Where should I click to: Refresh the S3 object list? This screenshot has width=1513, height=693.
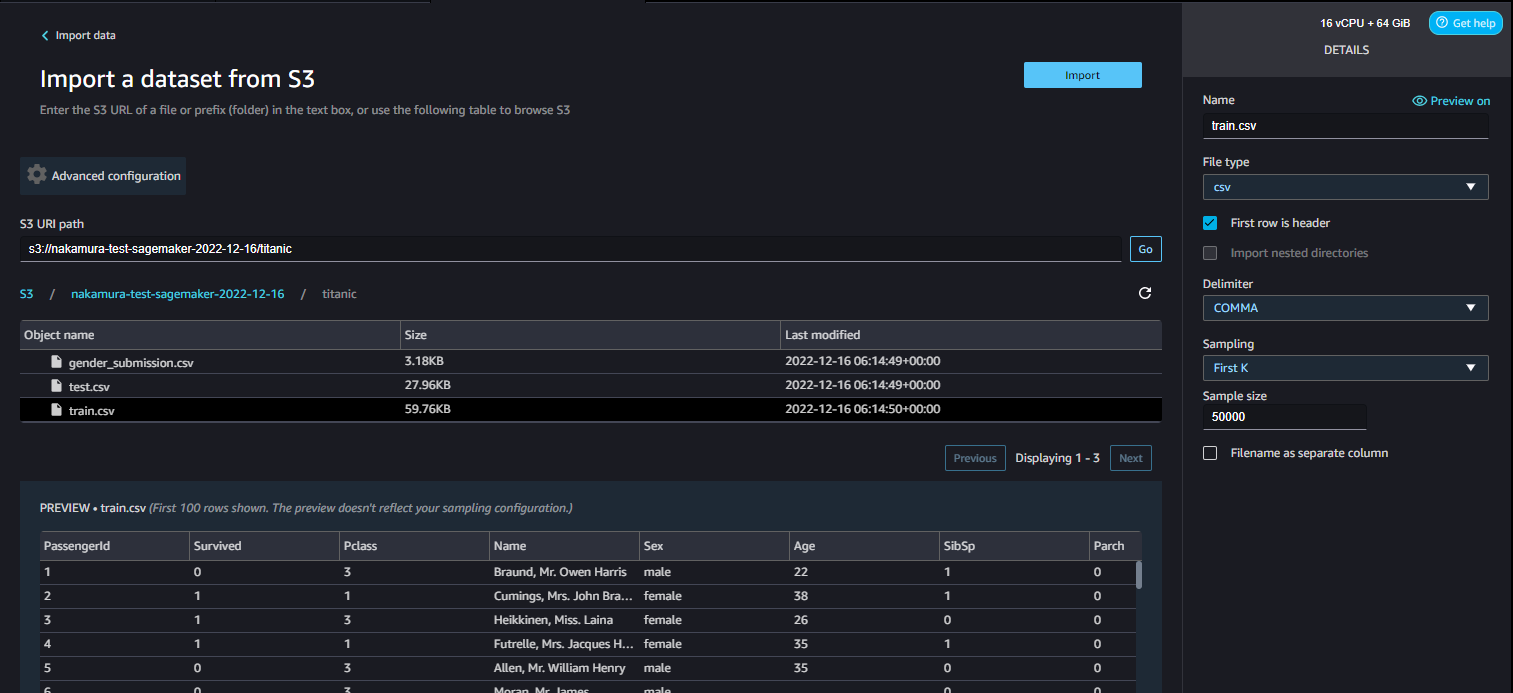[1145, 293]
